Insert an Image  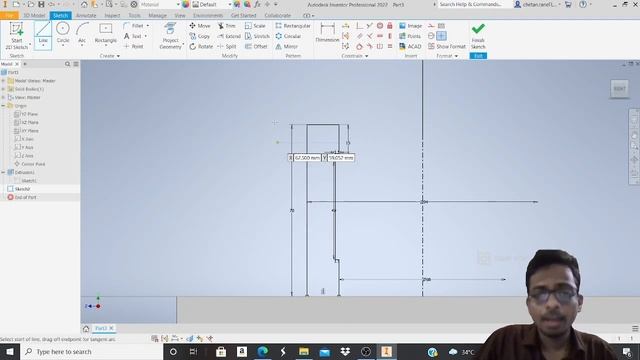tap(411, 26)
